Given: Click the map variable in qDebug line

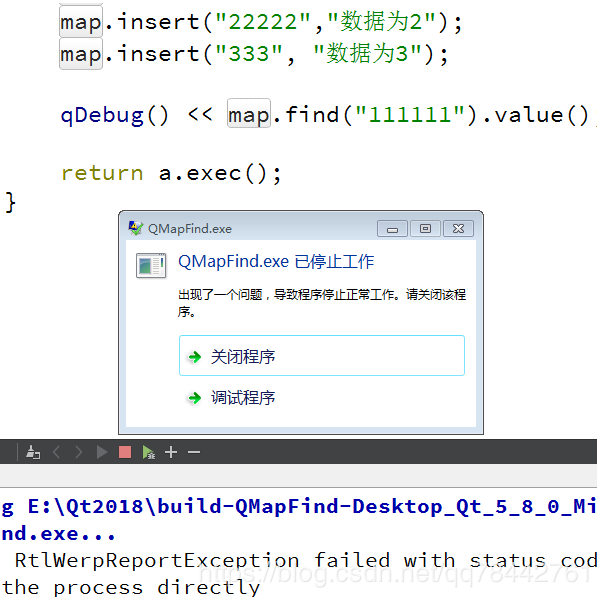Looking at the screenshot, I should click(249, 114).
